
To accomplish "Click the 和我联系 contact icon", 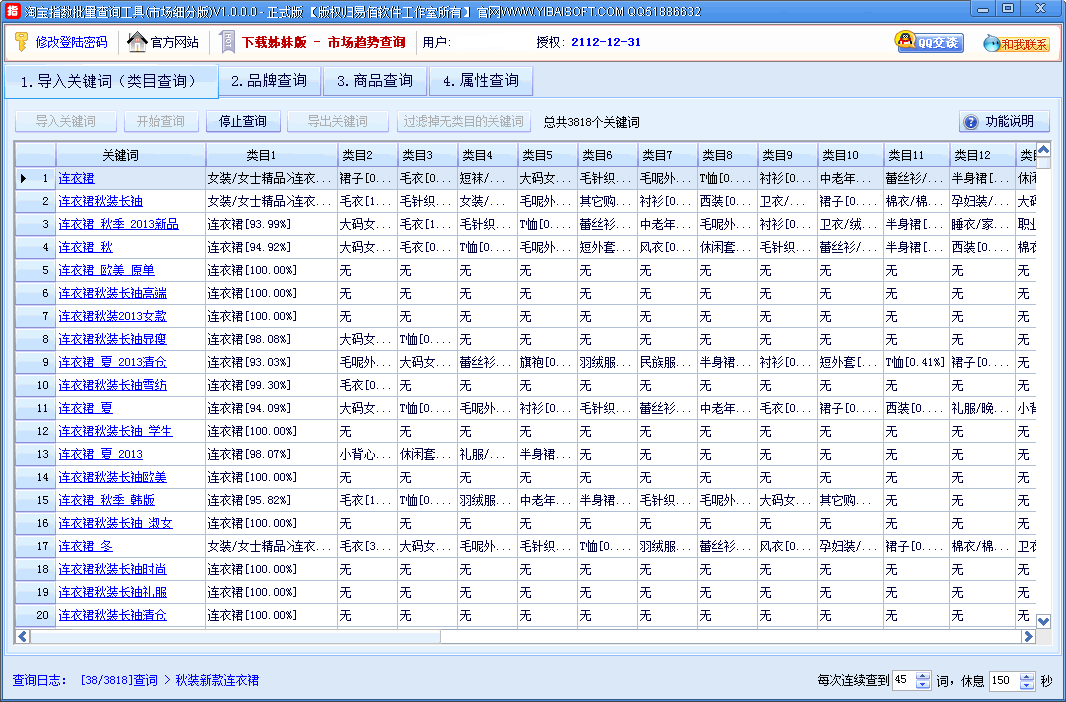I will (x=1016, y=43).
